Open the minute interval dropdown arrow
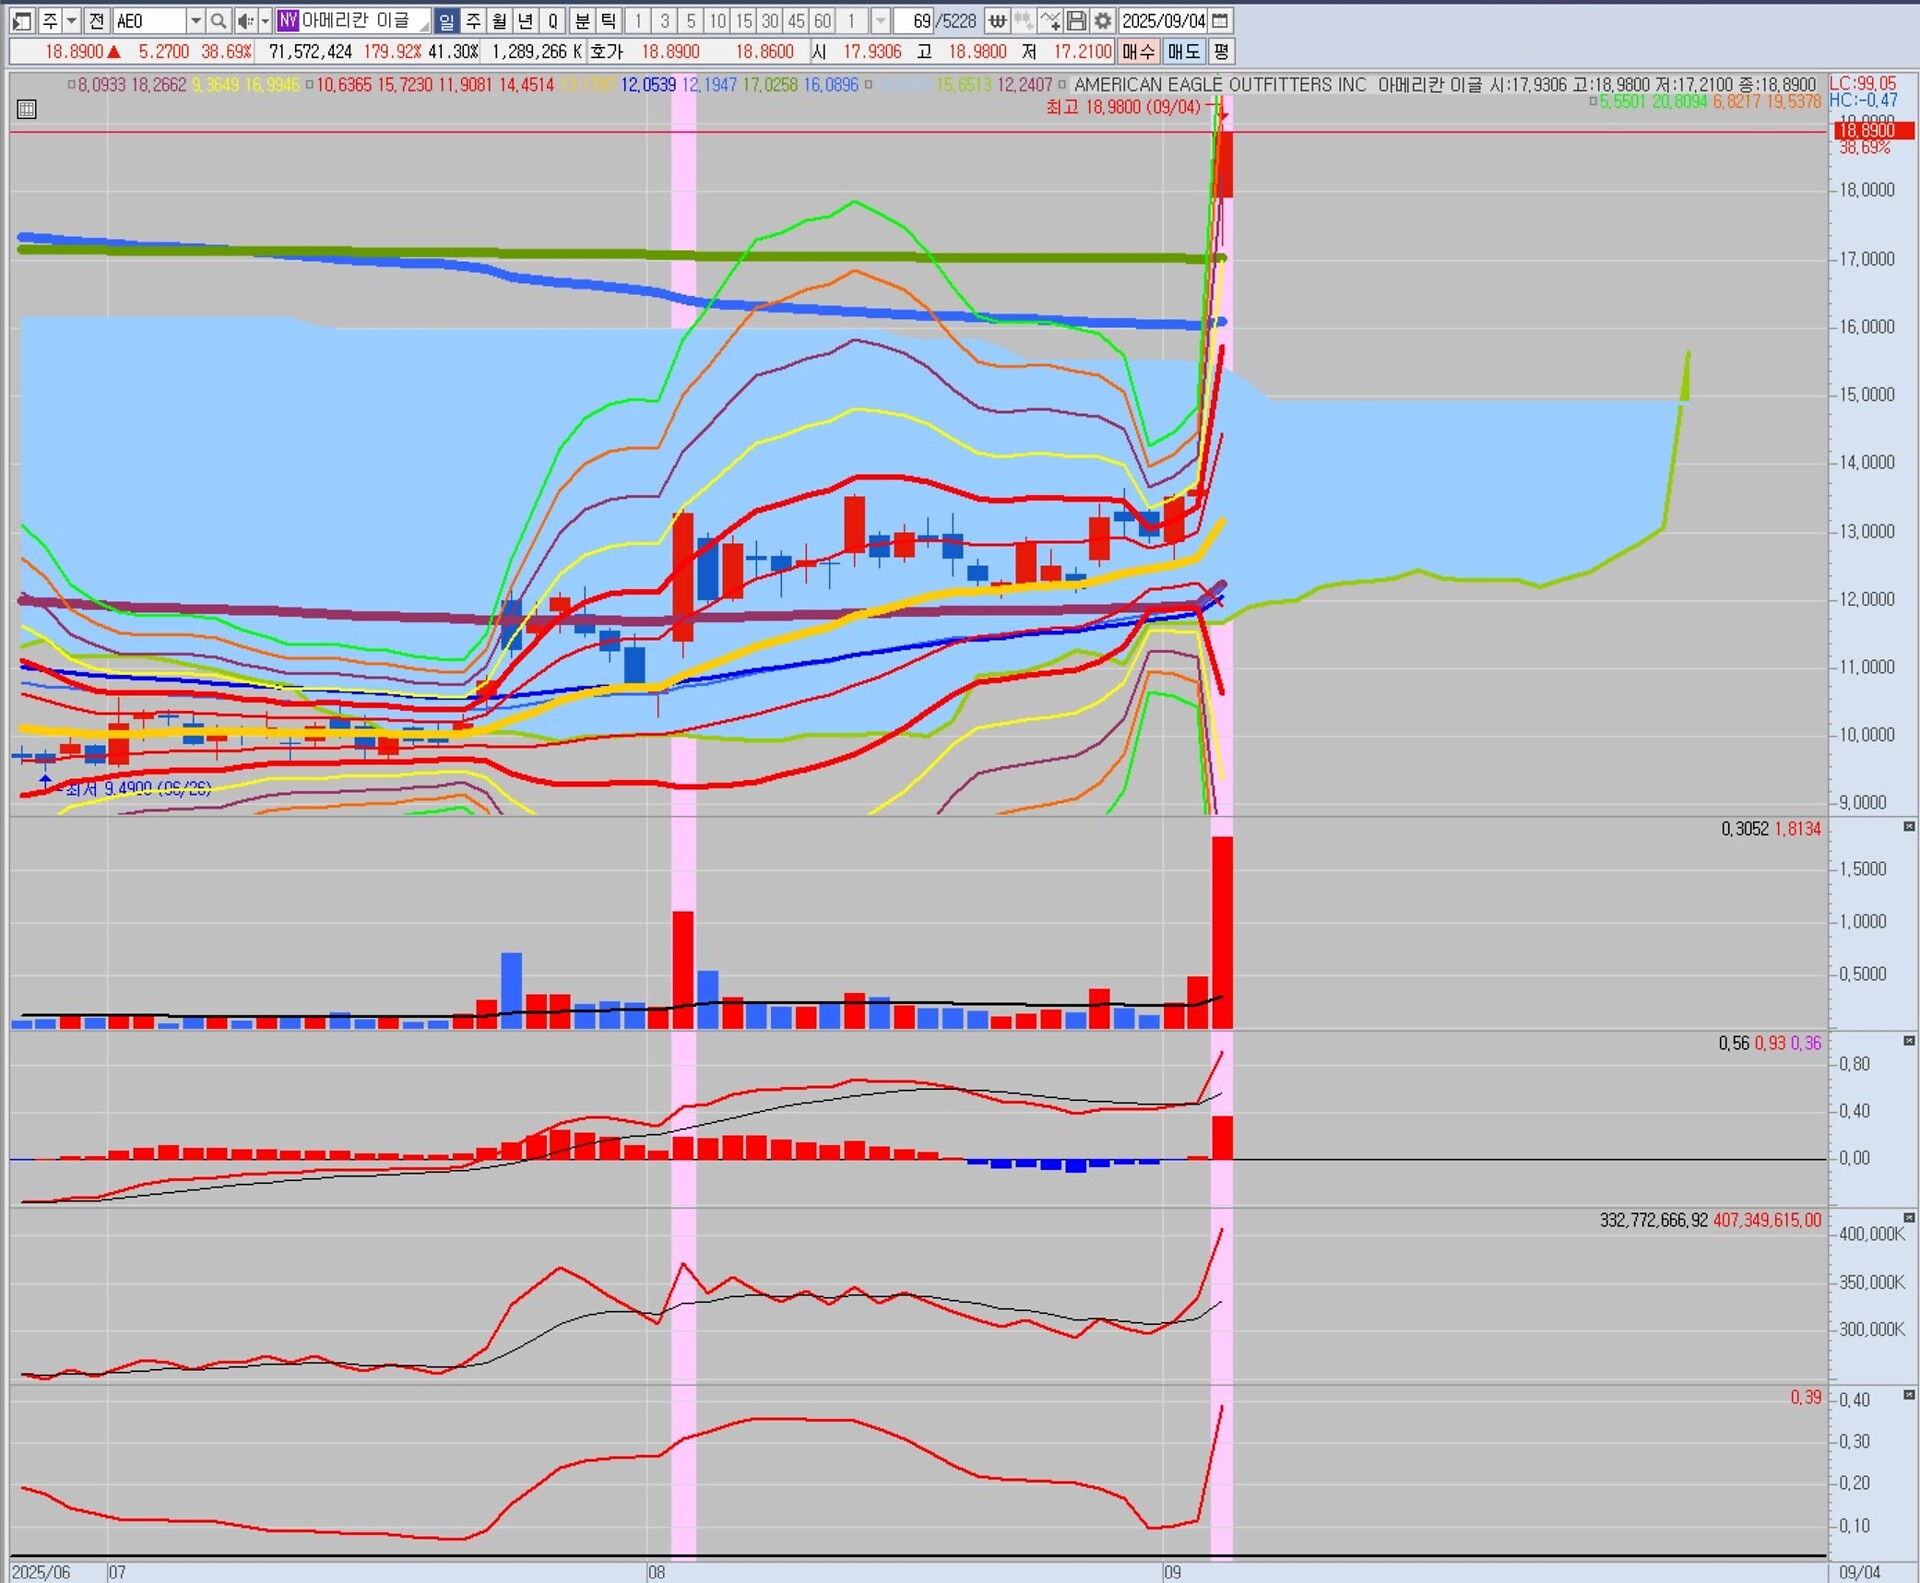The width and height of the screenshot is (1920, 1583). (x=880, y=20)
